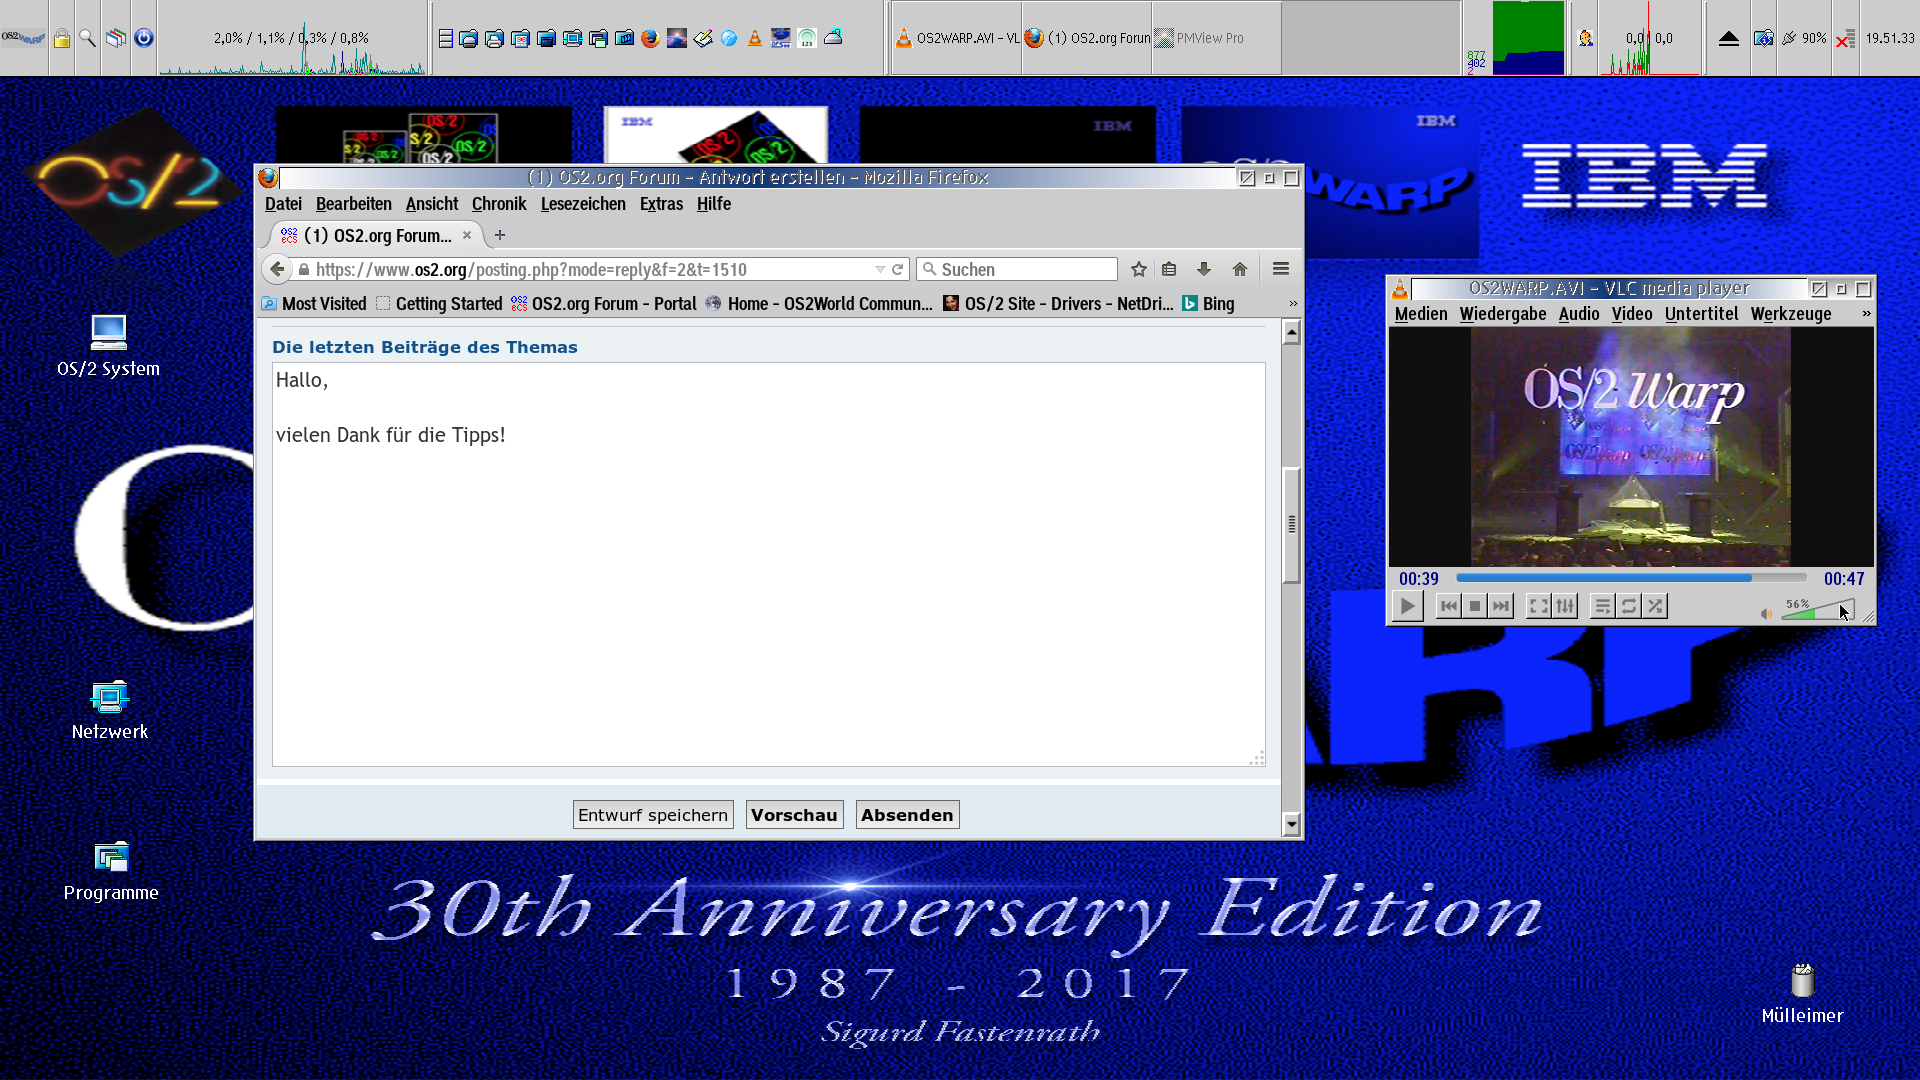Image resolution: width=1920 pixels, height=1080 pixels.
Task: Click the OS2 Warp menu button in the top bar
Action: pyautogui.click(x=23, y=38)
